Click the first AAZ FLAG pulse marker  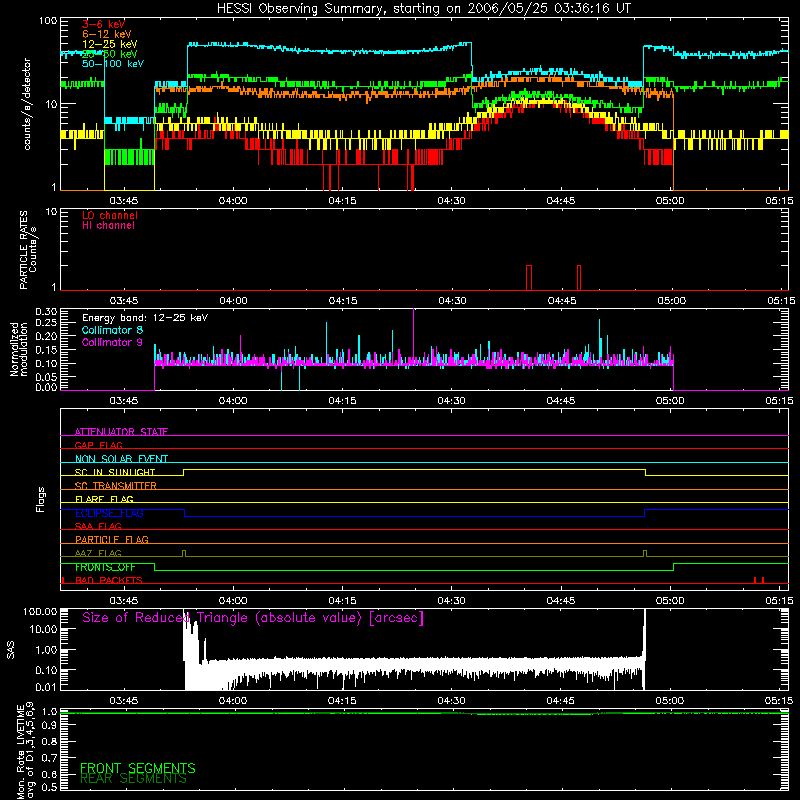tap(184, 553)
